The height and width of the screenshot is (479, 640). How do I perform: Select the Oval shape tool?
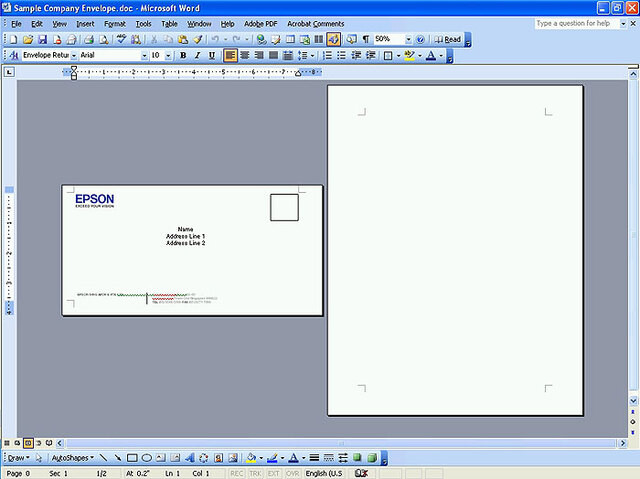147,458
